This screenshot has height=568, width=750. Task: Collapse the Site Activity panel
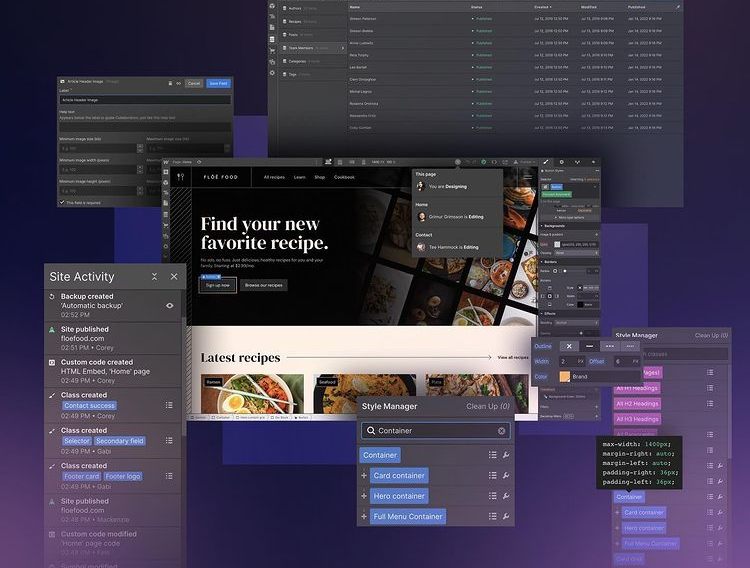pos(154,277)
